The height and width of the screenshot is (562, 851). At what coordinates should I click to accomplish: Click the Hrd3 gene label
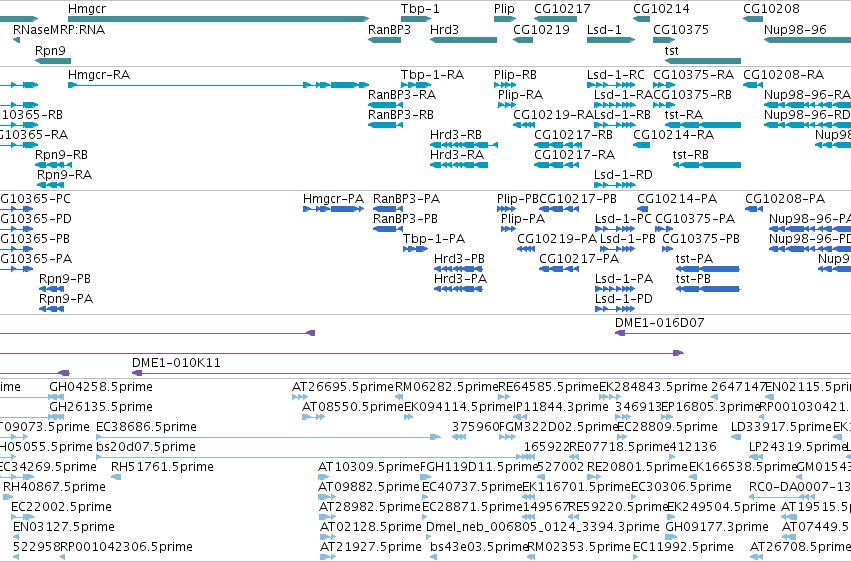point(444,29)
